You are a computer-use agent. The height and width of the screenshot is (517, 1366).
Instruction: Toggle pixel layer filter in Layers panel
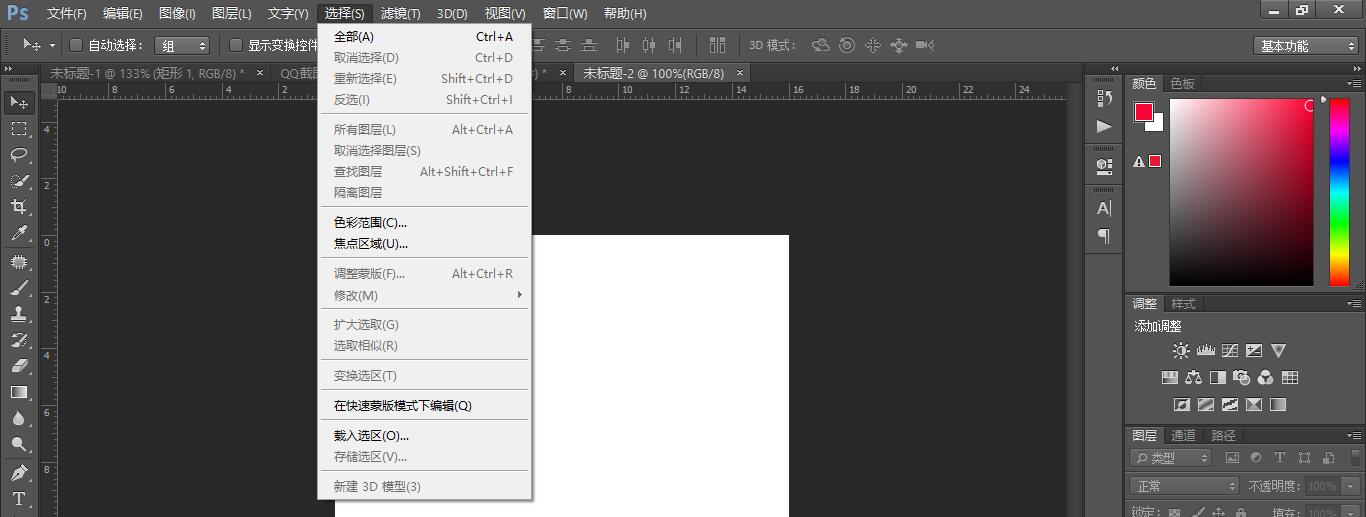[x=1232, y=458]
